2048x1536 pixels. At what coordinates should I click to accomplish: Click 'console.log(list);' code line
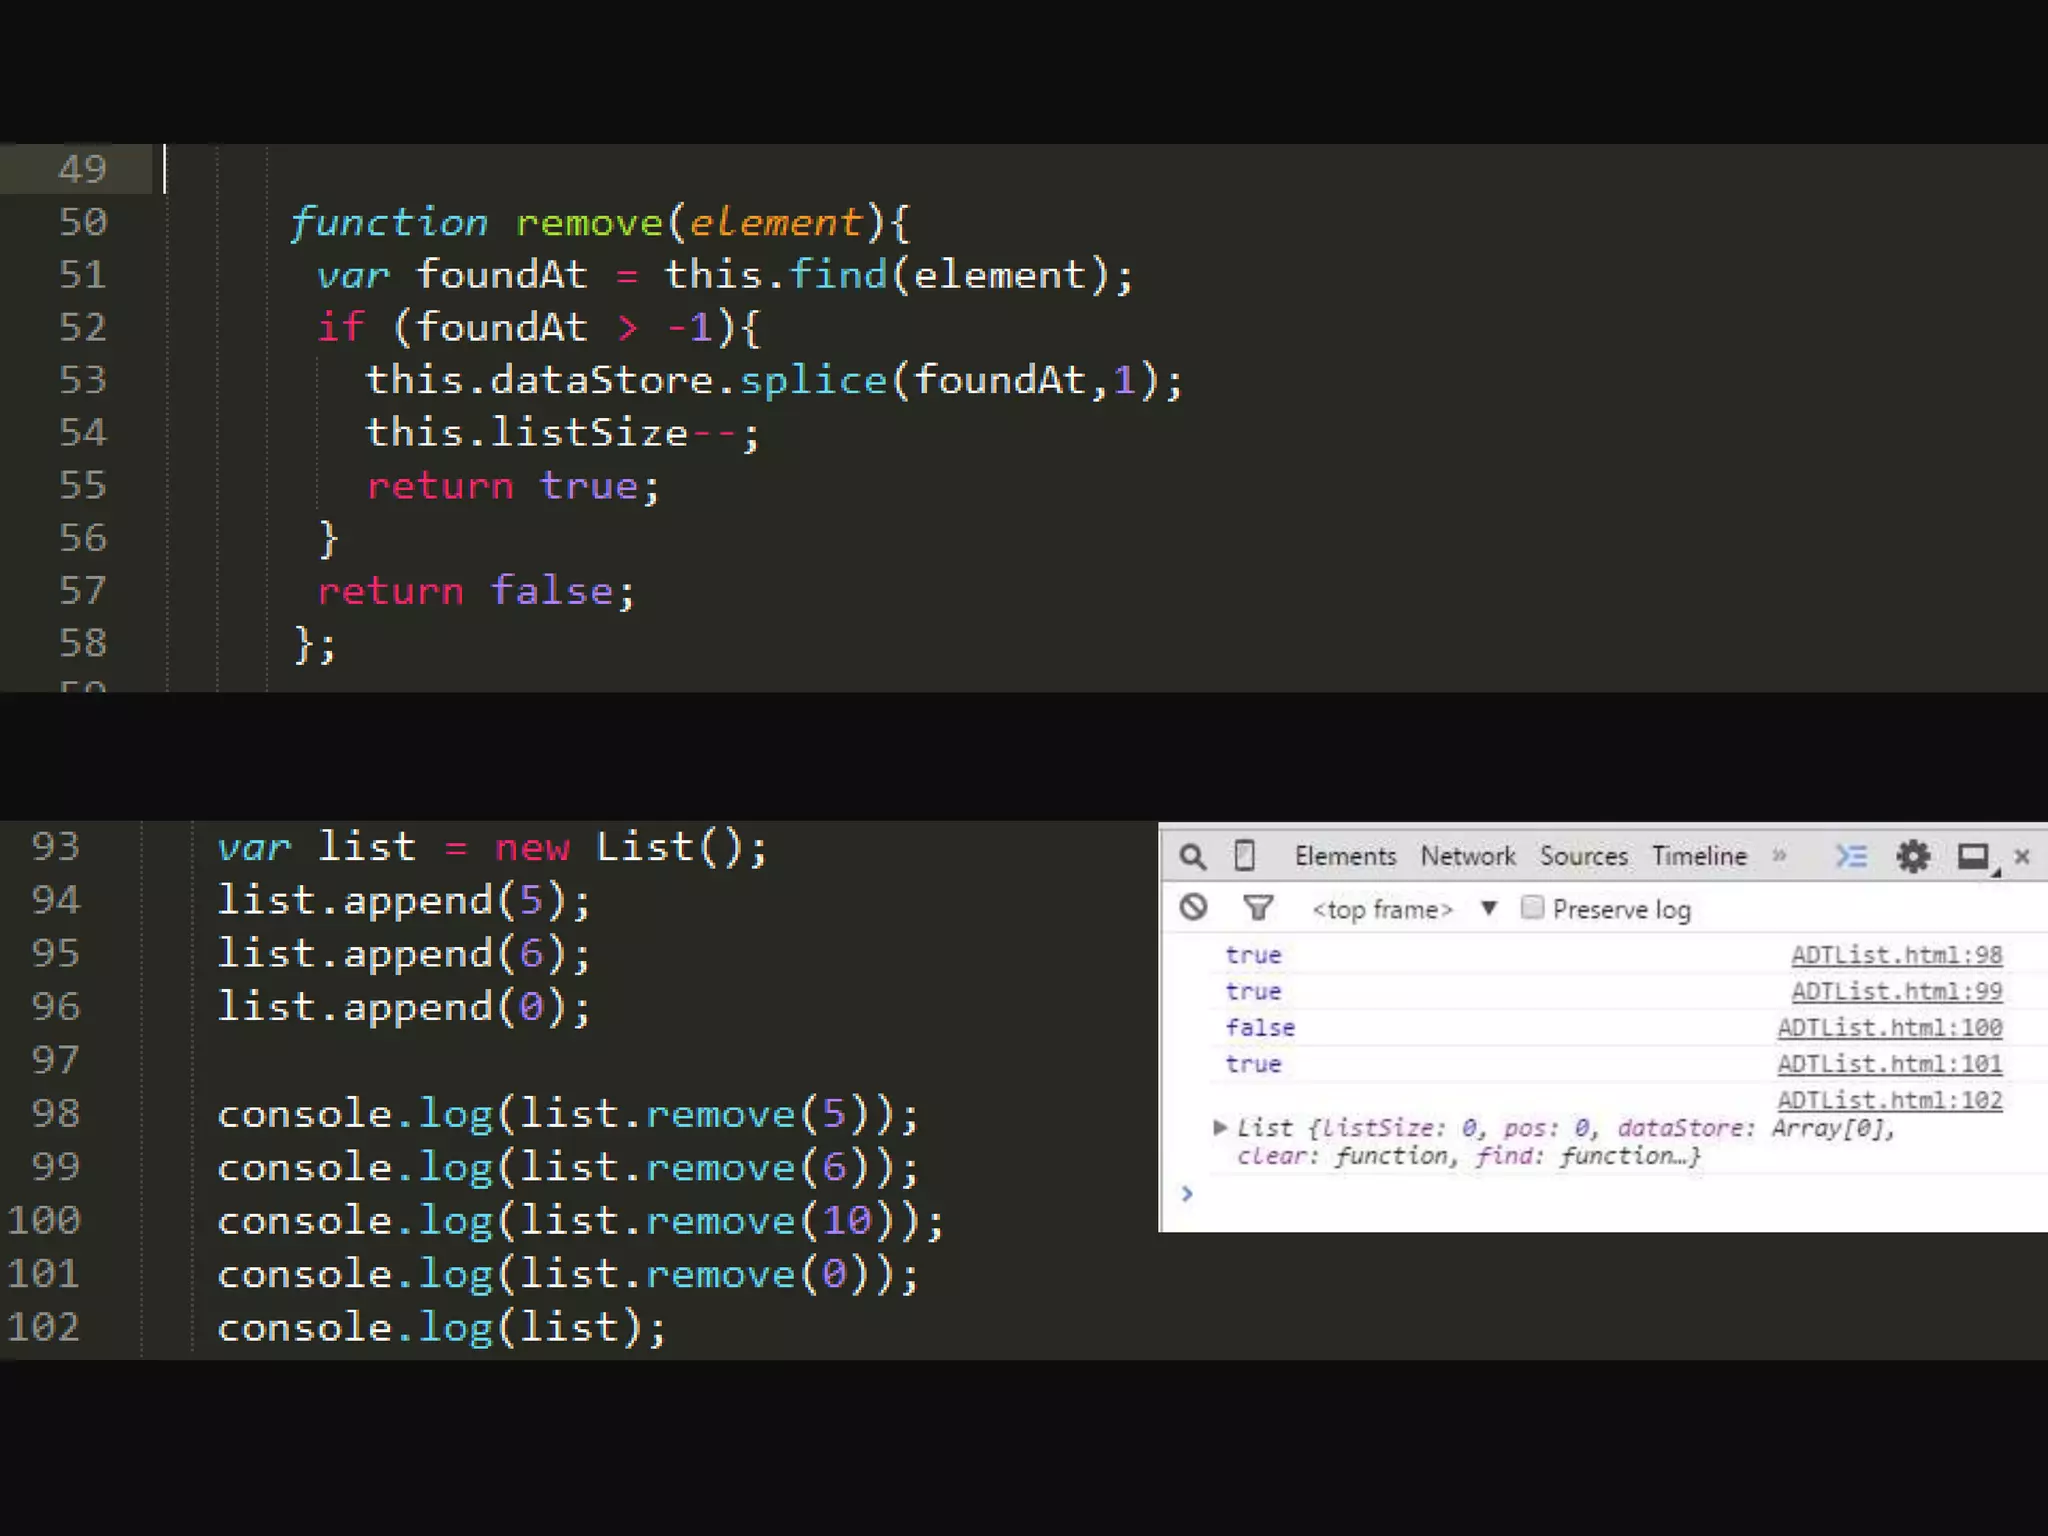(442, 1327)
